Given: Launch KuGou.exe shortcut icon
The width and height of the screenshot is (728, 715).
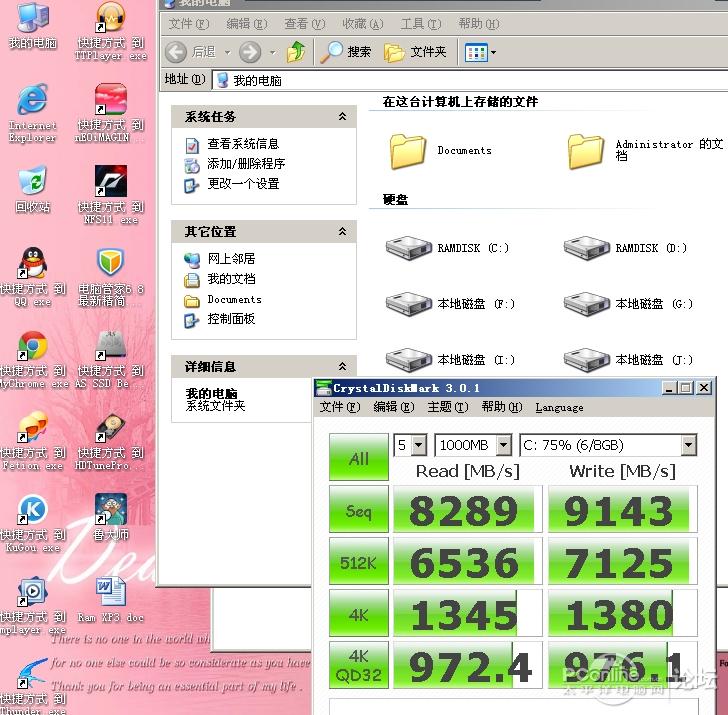Looking at the screenshot, I should tap(32, 510).
